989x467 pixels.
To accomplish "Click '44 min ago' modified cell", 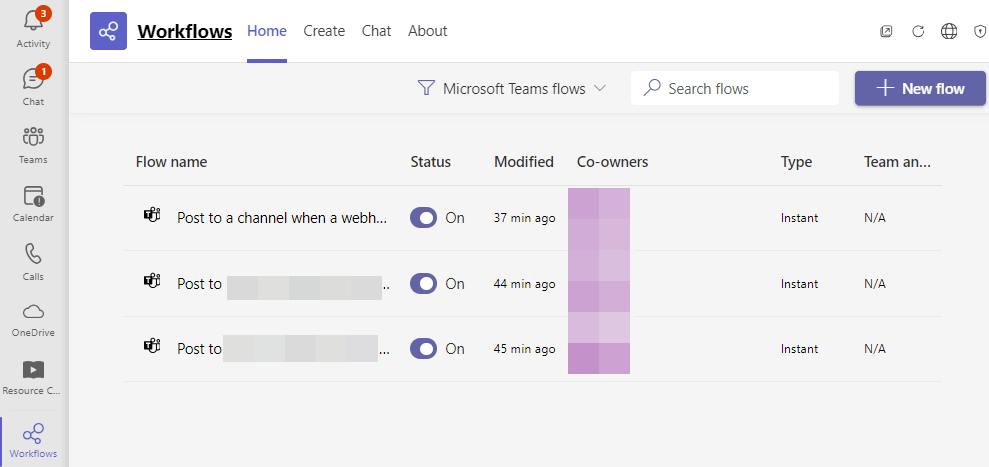I will click(x=525, y=284).
